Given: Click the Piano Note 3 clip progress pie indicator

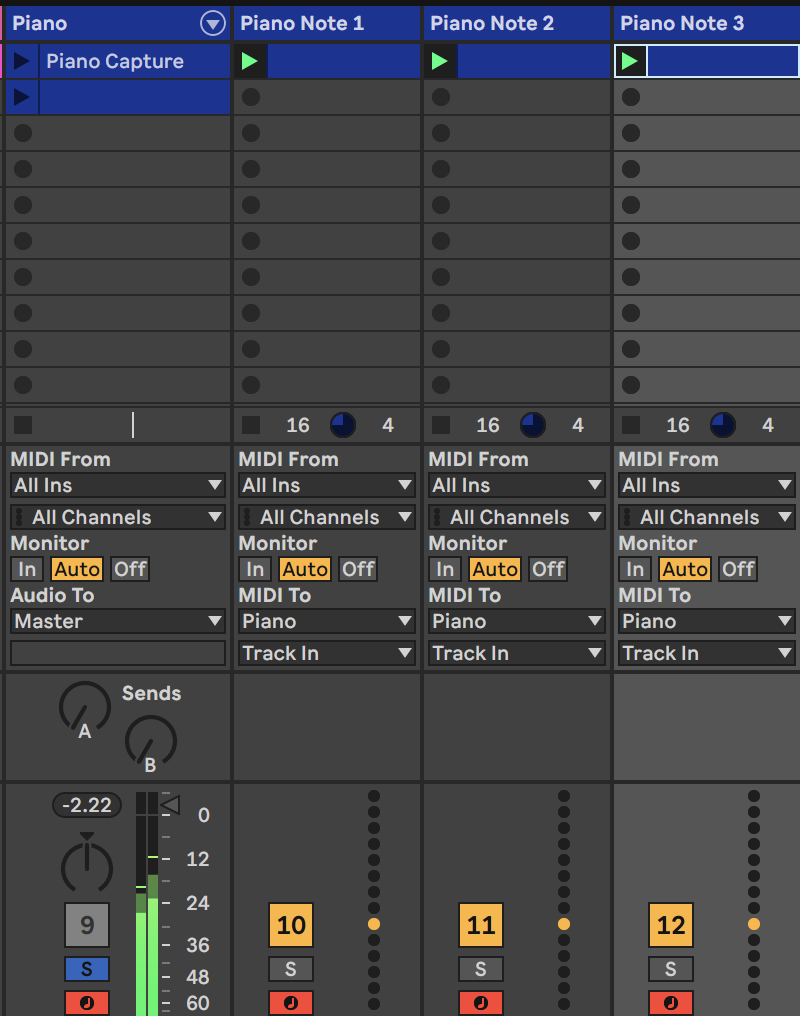Looking at the screenshot, I should pos(722,425).
